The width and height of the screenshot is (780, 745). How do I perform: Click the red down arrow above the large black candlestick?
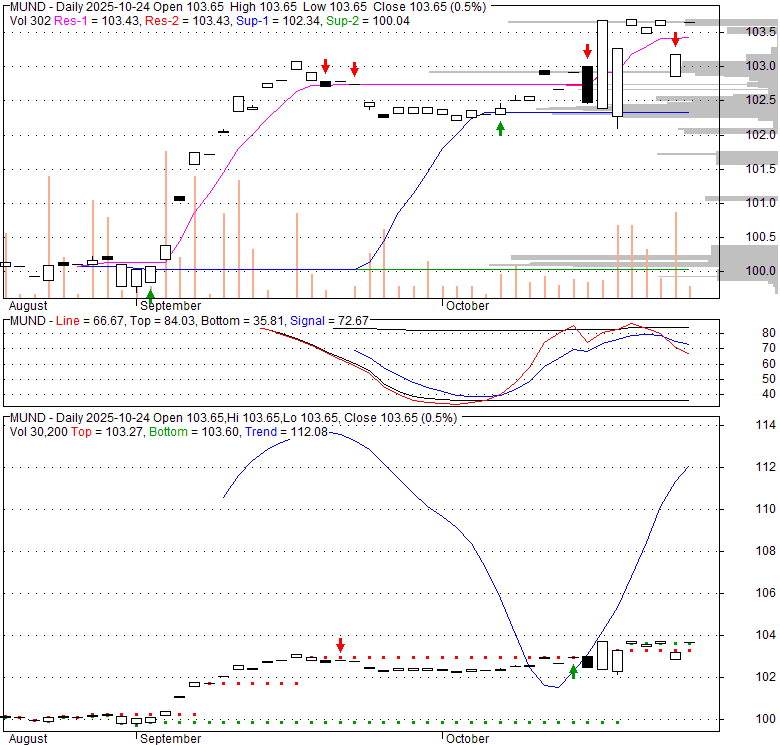pos(587,50)
